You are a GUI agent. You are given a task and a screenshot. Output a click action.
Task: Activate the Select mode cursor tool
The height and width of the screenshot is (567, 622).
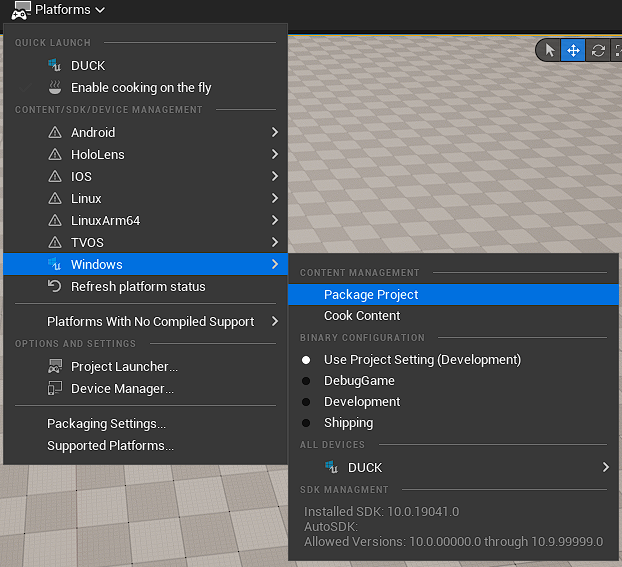[549, 50]
